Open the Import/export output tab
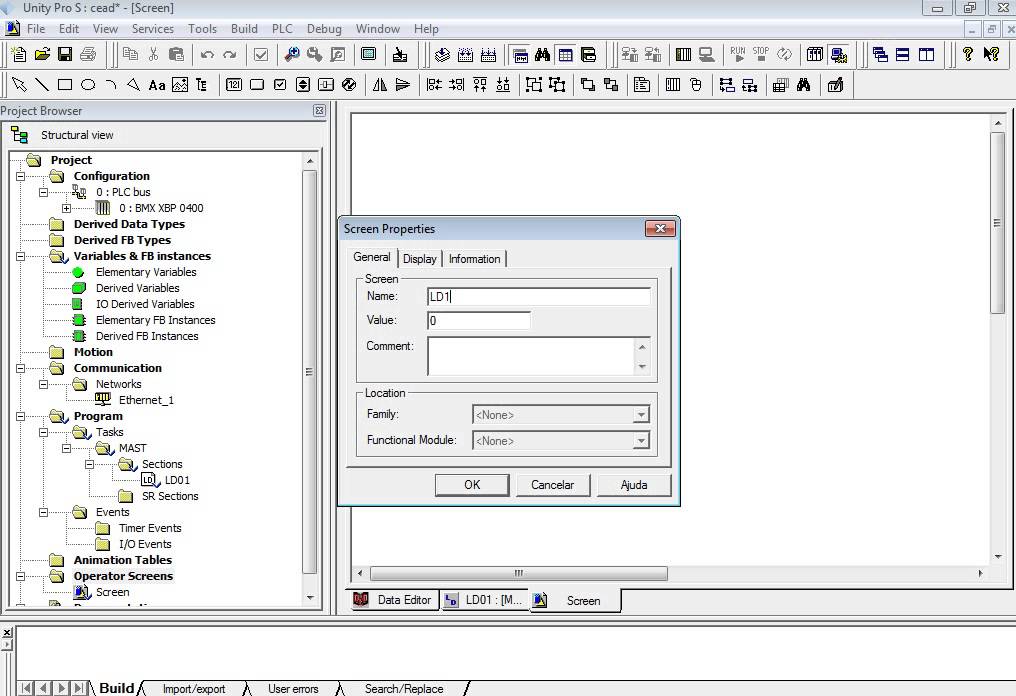 194,689
